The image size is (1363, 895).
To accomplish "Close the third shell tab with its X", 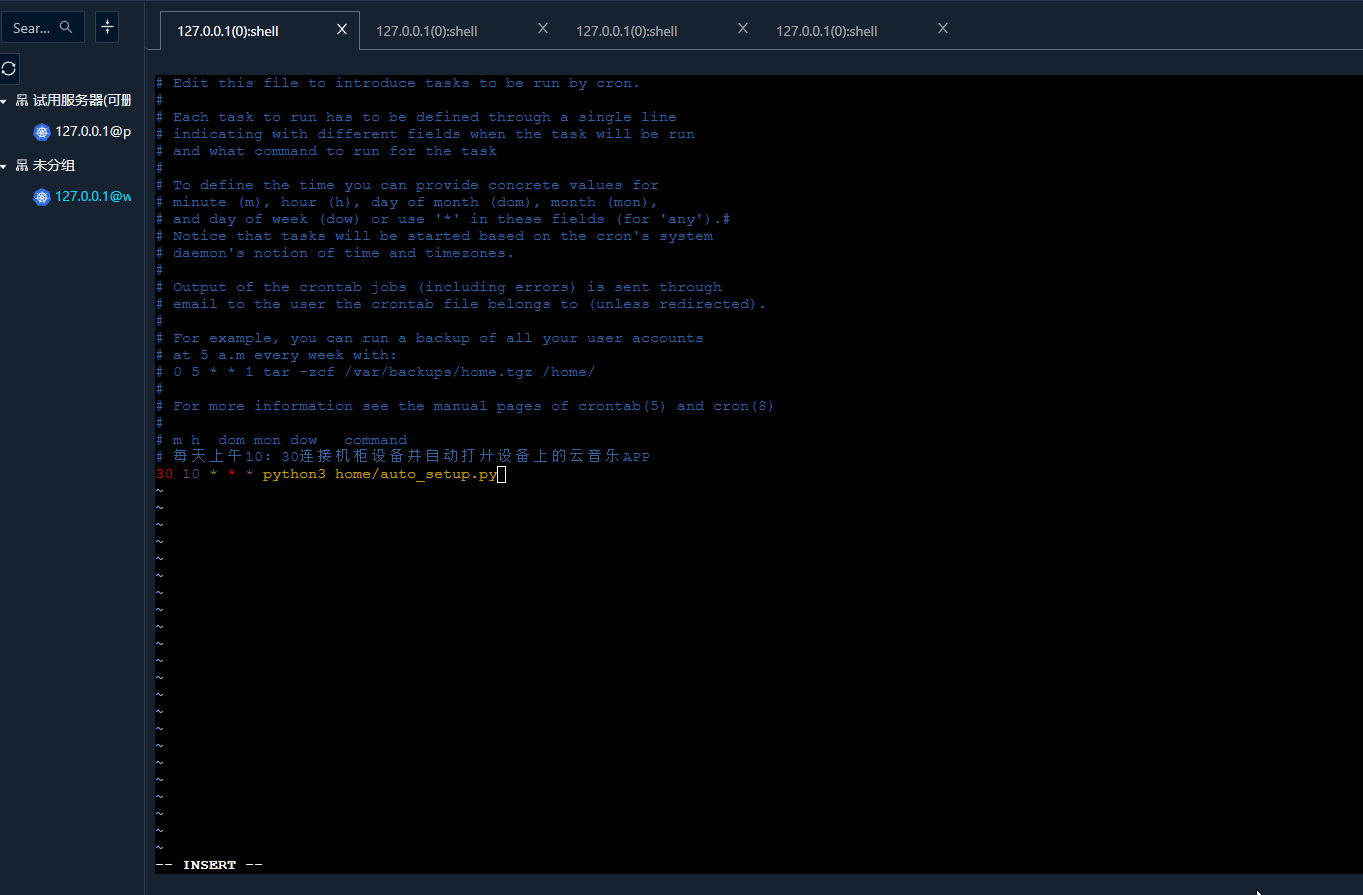I will (743, 28).
